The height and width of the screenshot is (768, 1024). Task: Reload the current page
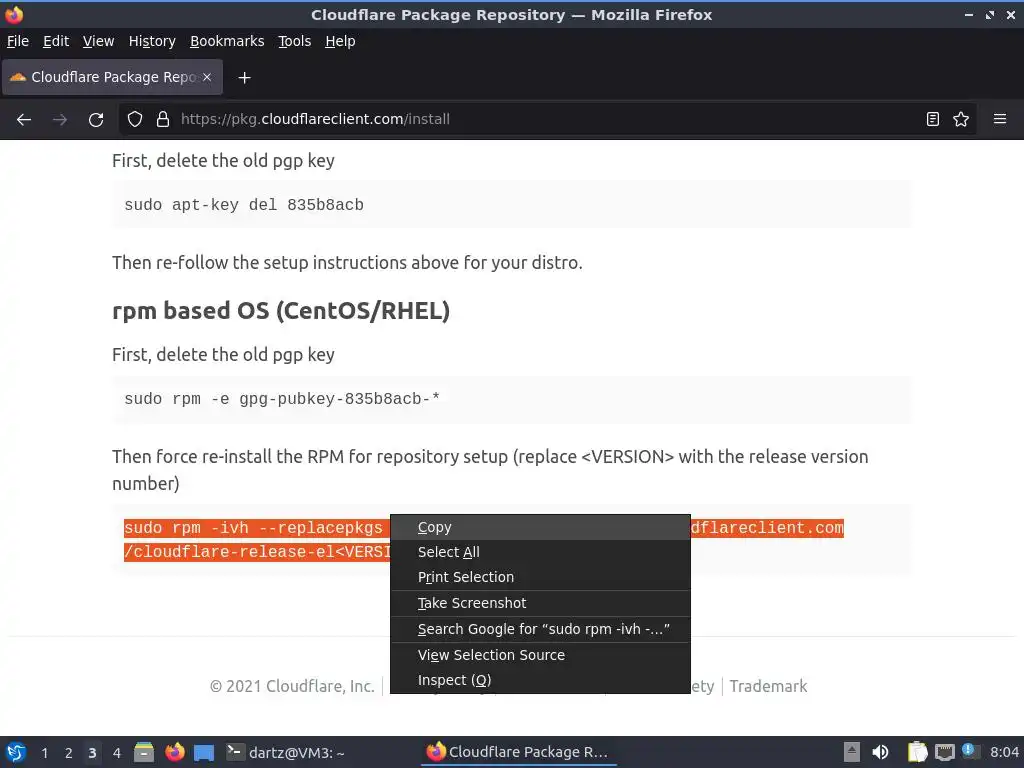click(x=96, y=120)
